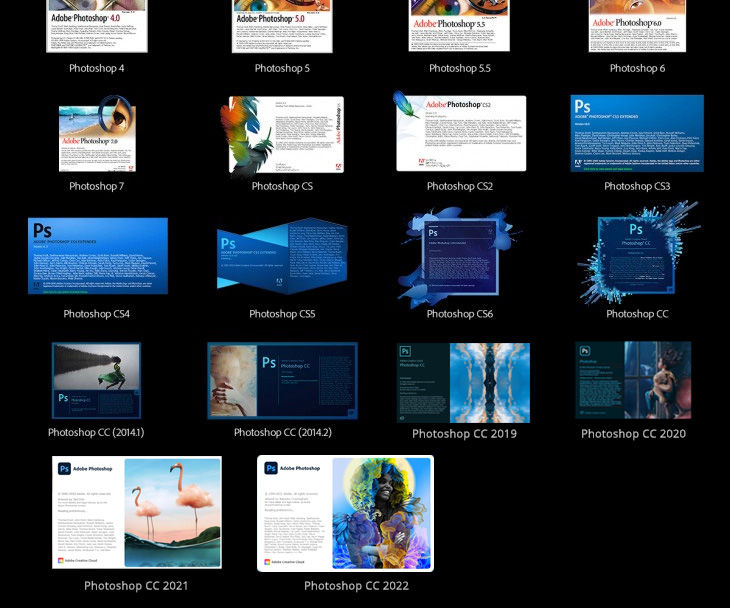The height and width of the screenshot is (608, 730).
Task: Click the Ps logo on CC 2021 splash
Action: 64,468
